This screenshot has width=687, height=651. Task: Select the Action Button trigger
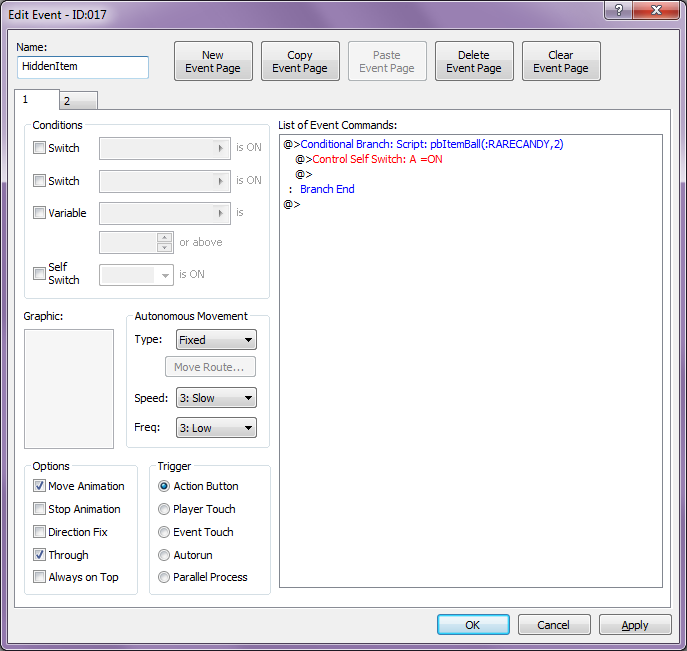pos(164,486)
